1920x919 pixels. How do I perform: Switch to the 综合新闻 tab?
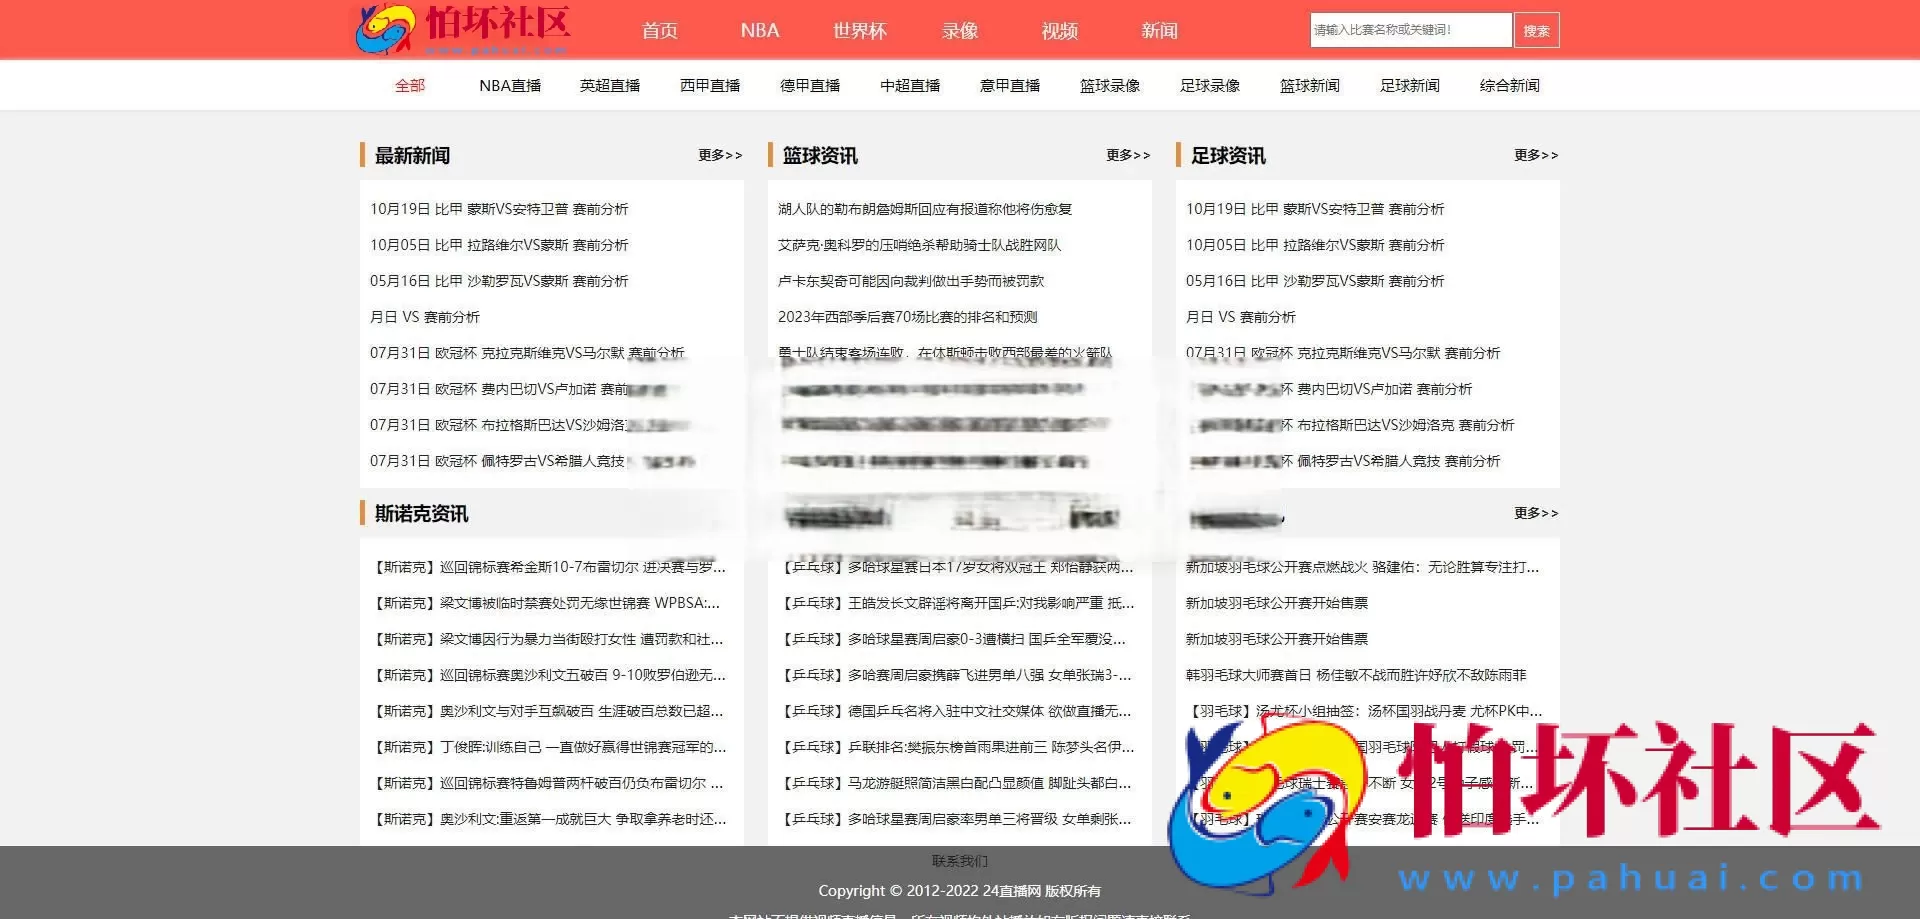(x=1510, y=85)
